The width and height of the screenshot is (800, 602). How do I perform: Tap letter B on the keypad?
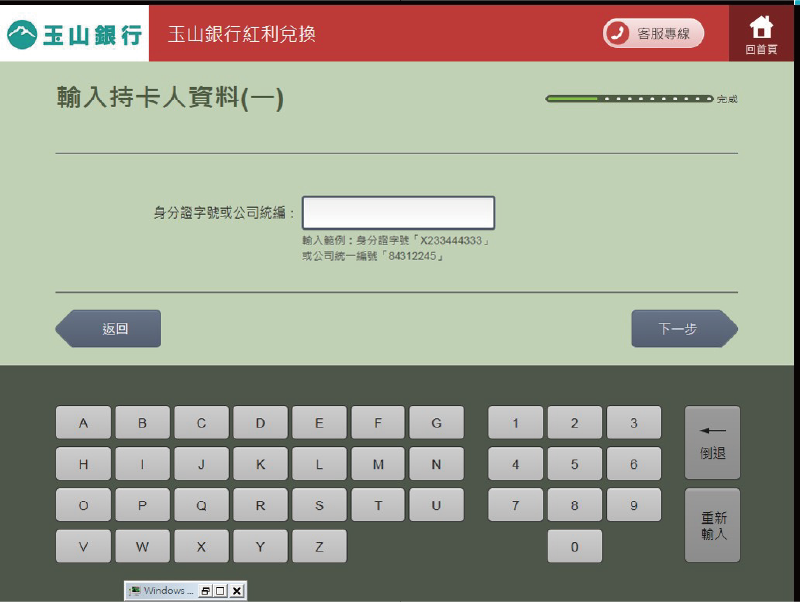click(142, 422)
